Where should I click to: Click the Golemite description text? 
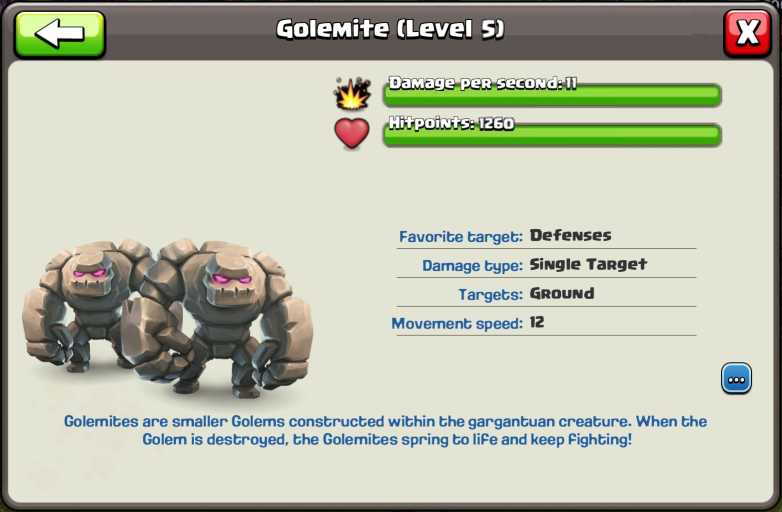pyautogui.click(x=386, y=430)
